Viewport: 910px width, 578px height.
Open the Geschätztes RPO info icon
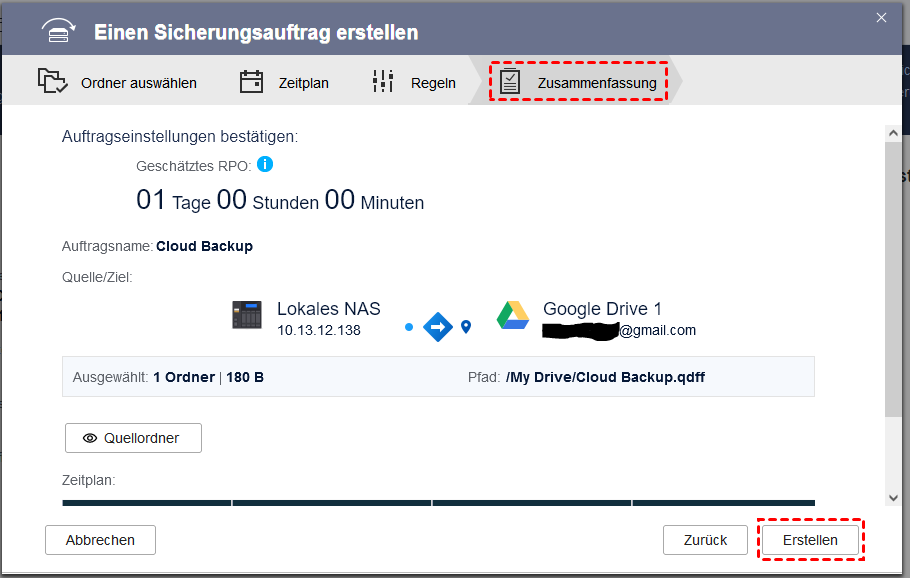click(x=265, y=164)
